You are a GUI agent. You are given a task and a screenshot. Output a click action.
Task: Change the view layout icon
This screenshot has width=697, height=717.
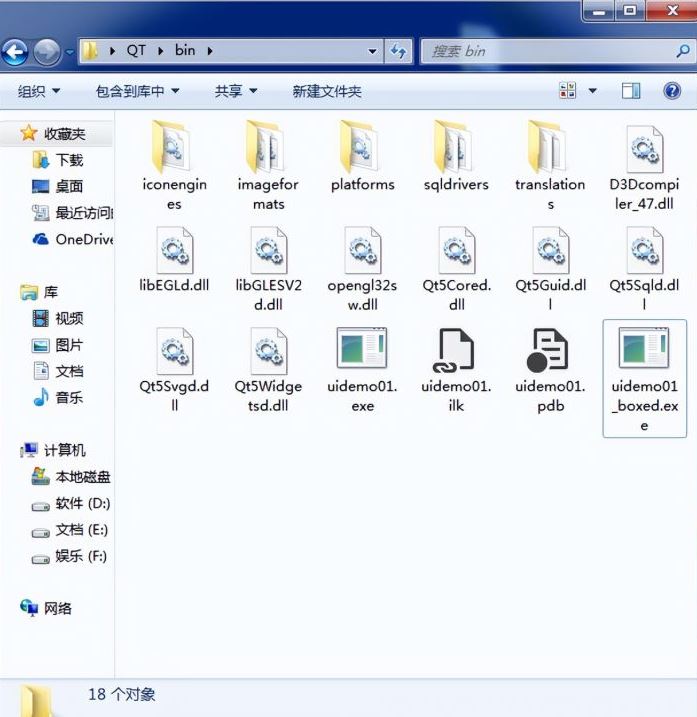pos(568,91)
